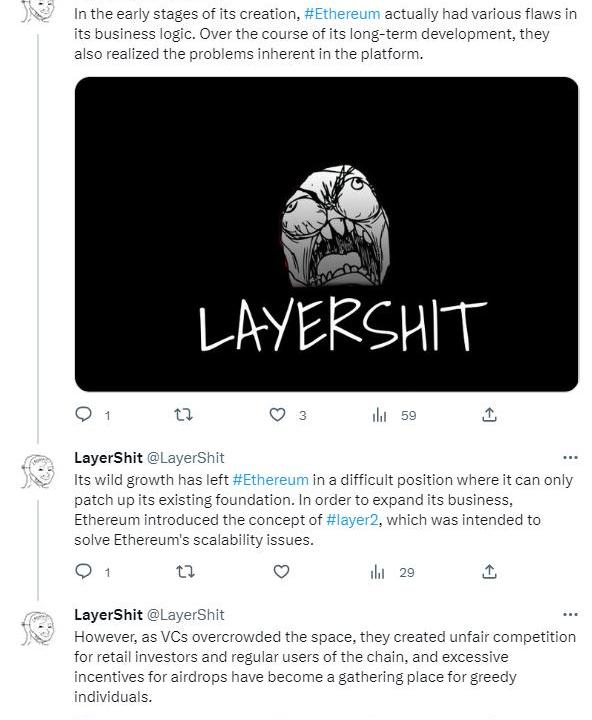Open more options on the 'Its wild growth' tweet
This screenshot has height=720, width=592.
[570, 457]
